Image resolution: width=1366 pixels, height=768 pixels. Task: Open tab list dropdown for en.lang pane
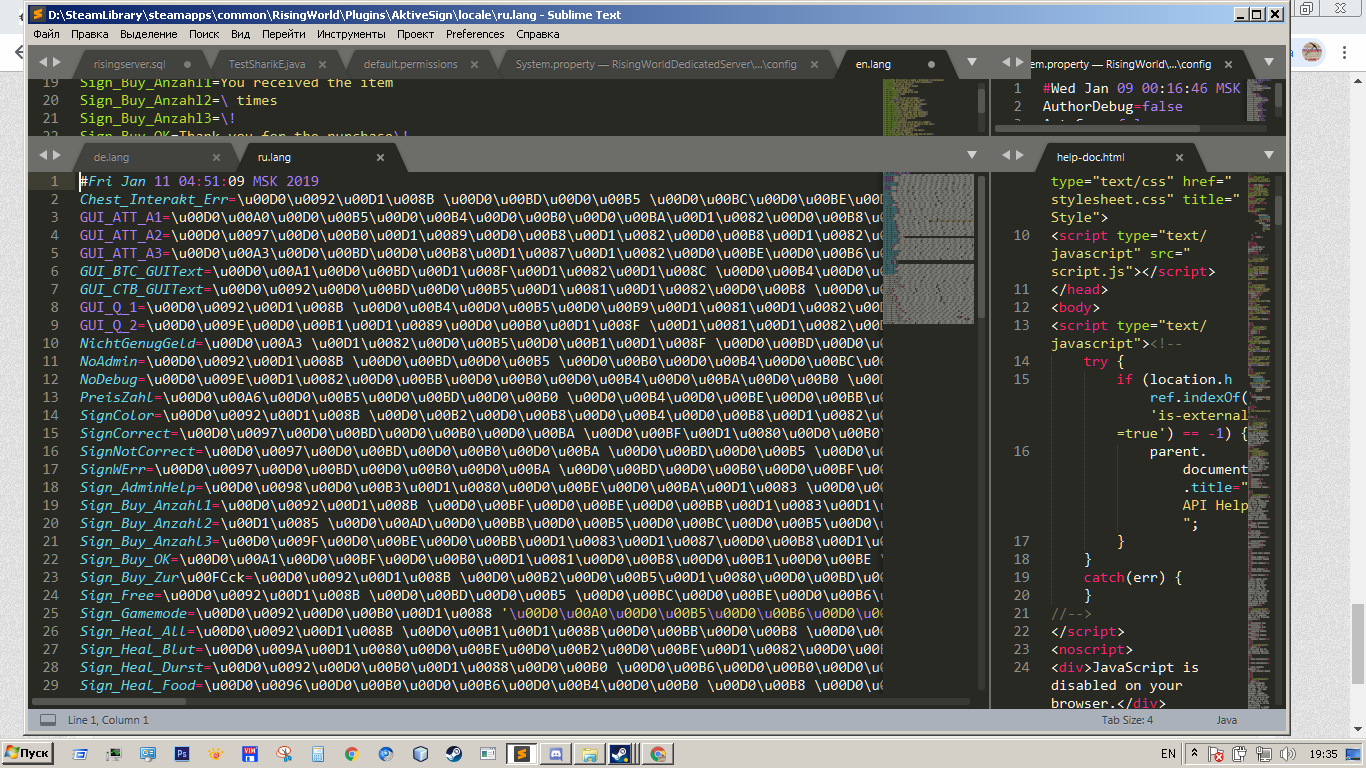[x=971, y=63]
